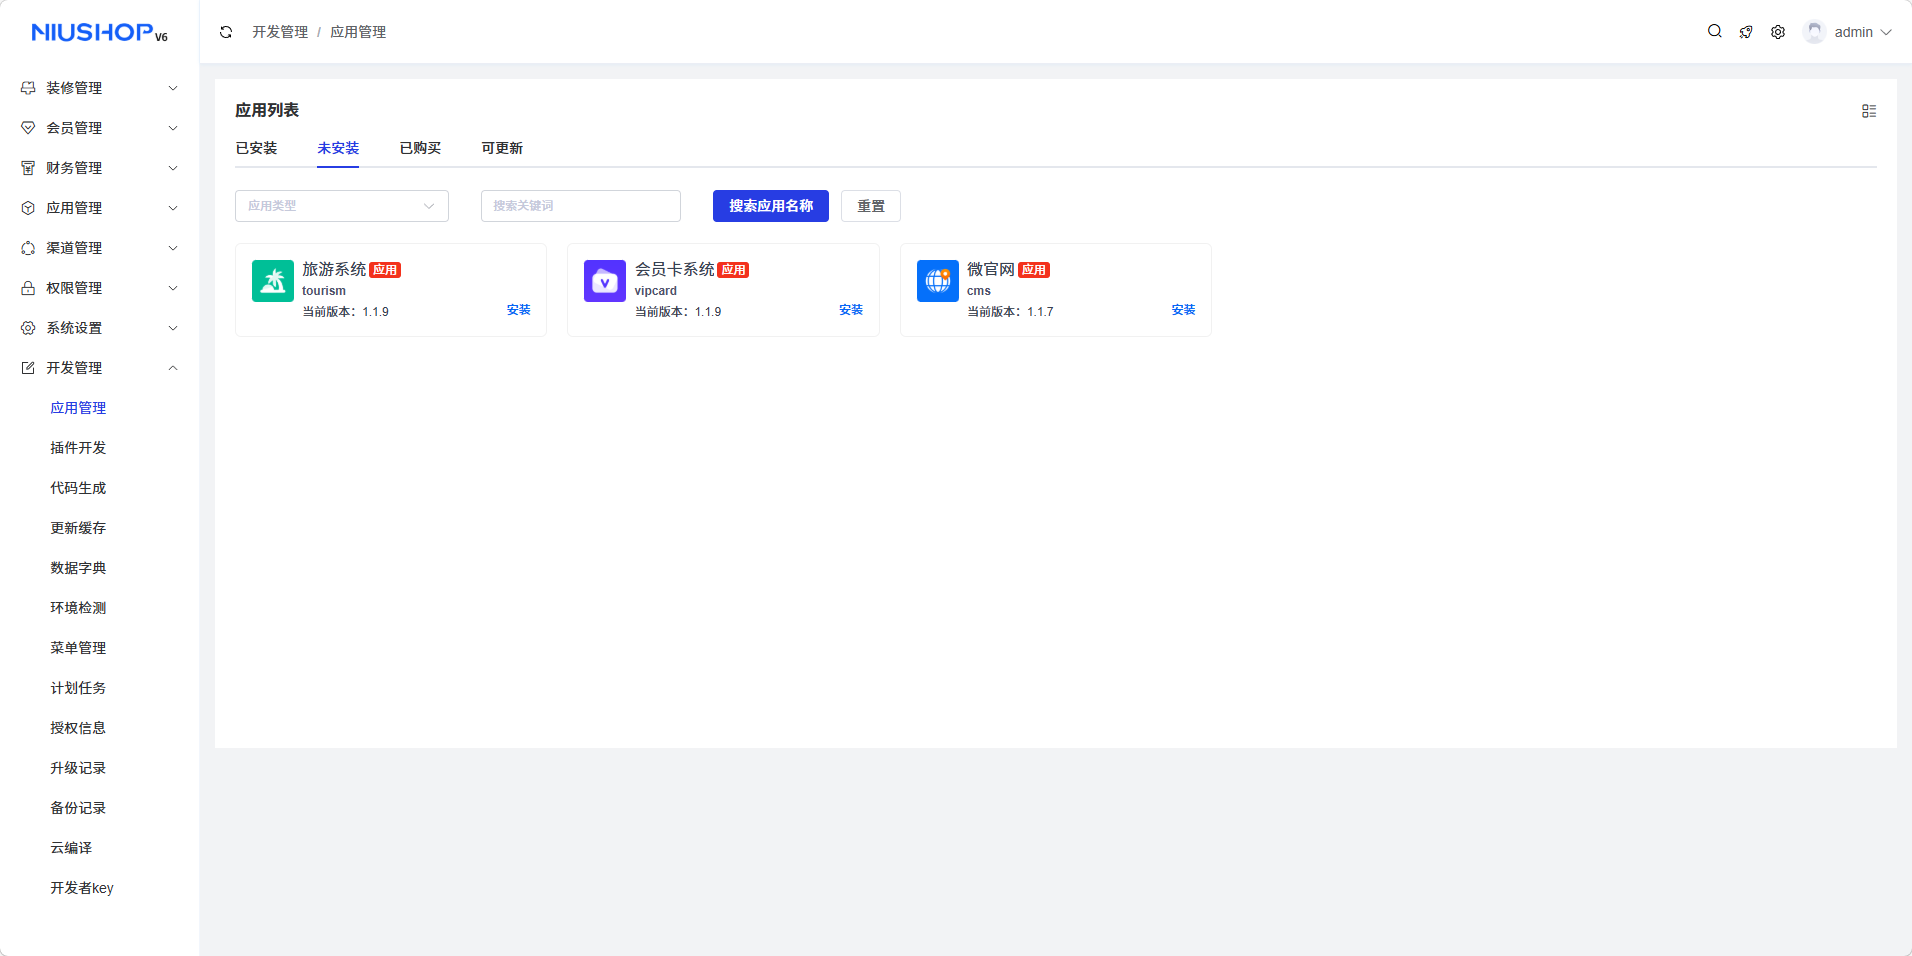Click the 微官网 app title
This screenshot has width=1912, height=956.
point(991,270)
